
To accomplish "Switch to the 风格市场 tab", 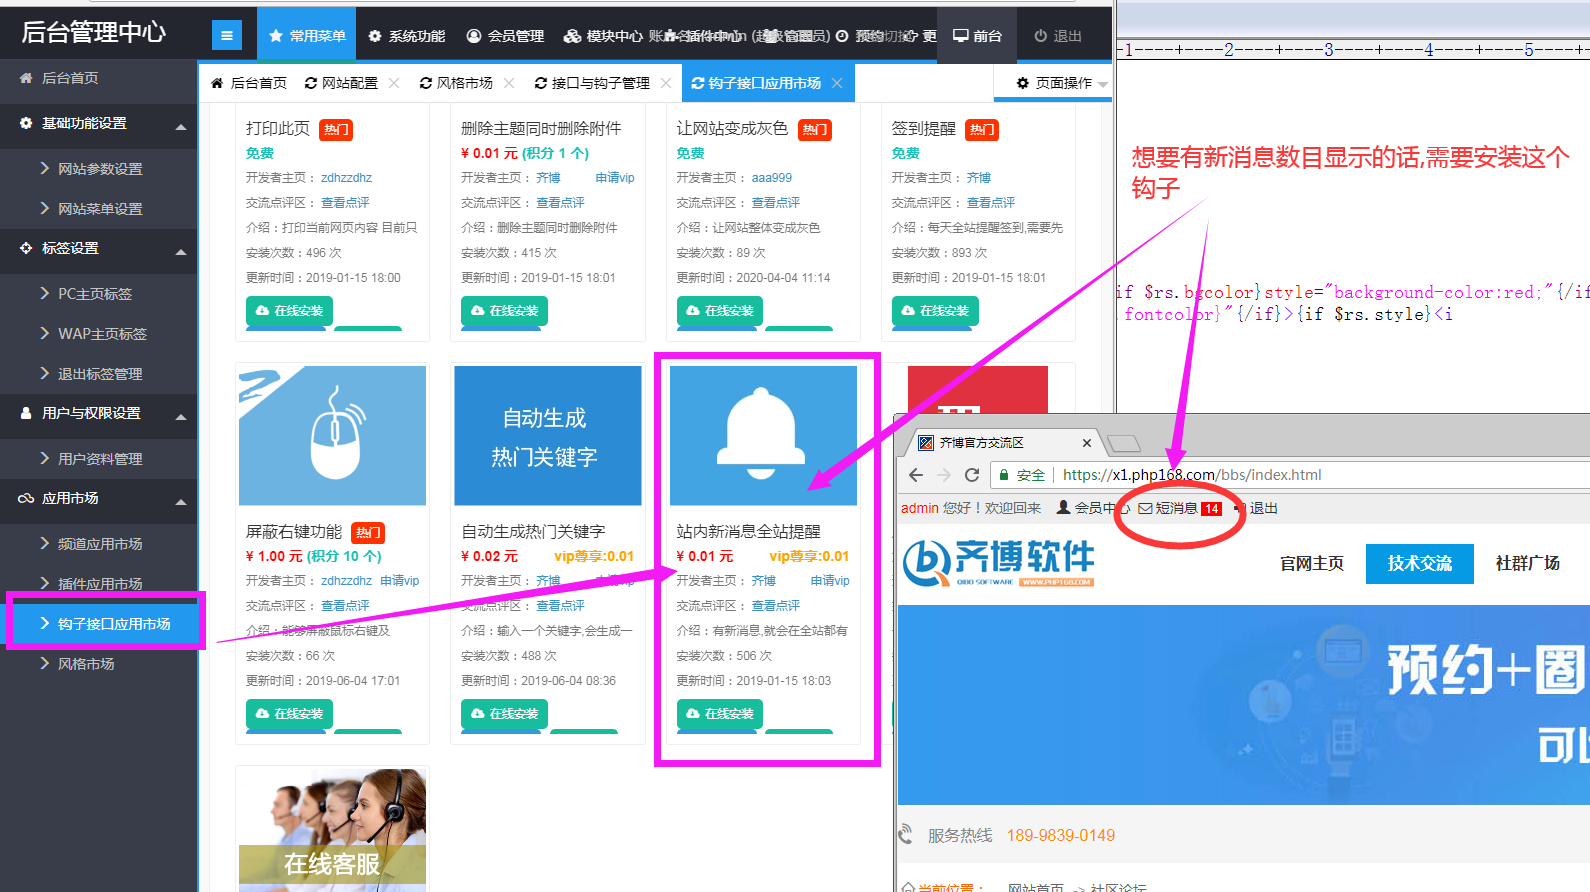I will (464, 83).
